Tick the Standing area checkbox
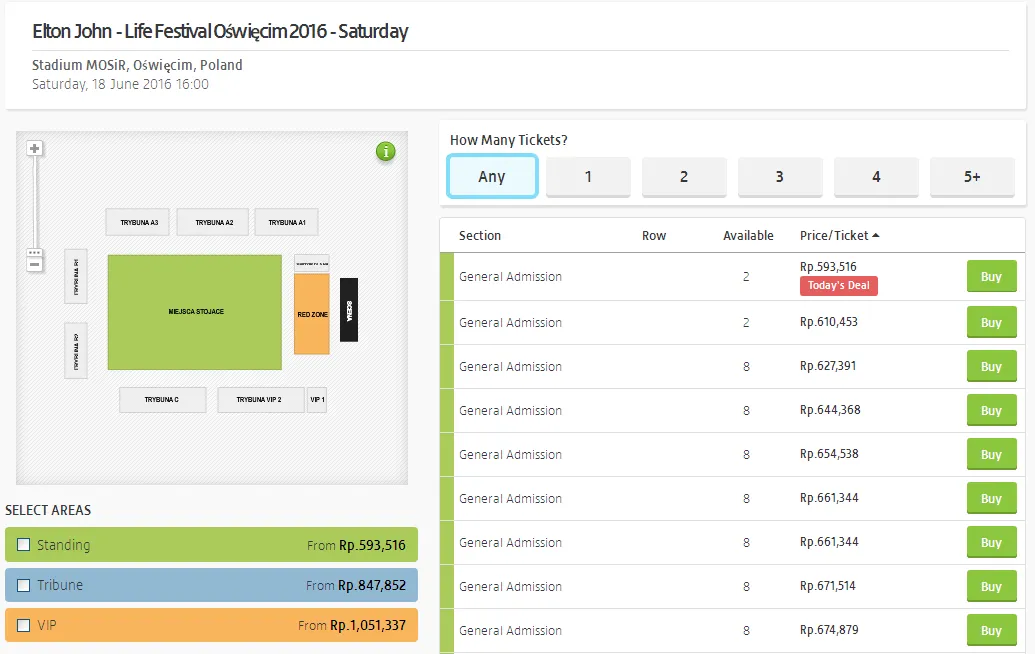1035x654 pixels. [24, 544]
